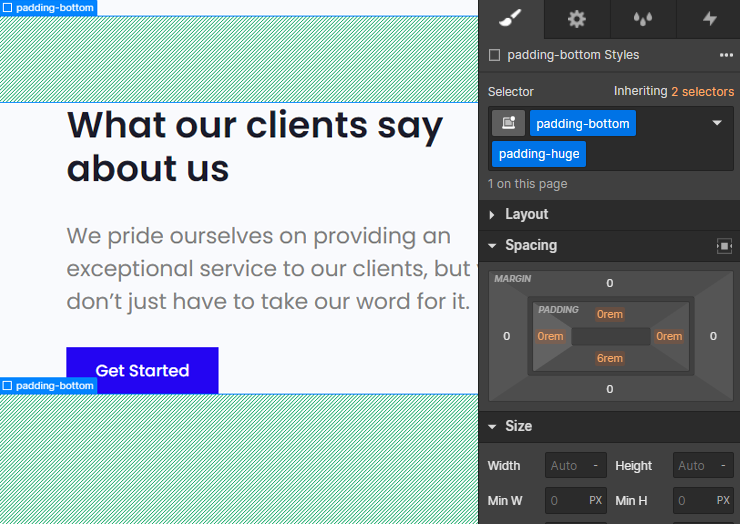This screenshot has width=740, height=524.
Task: Edit the left padding 0rem value
Action: click(550, 337)
